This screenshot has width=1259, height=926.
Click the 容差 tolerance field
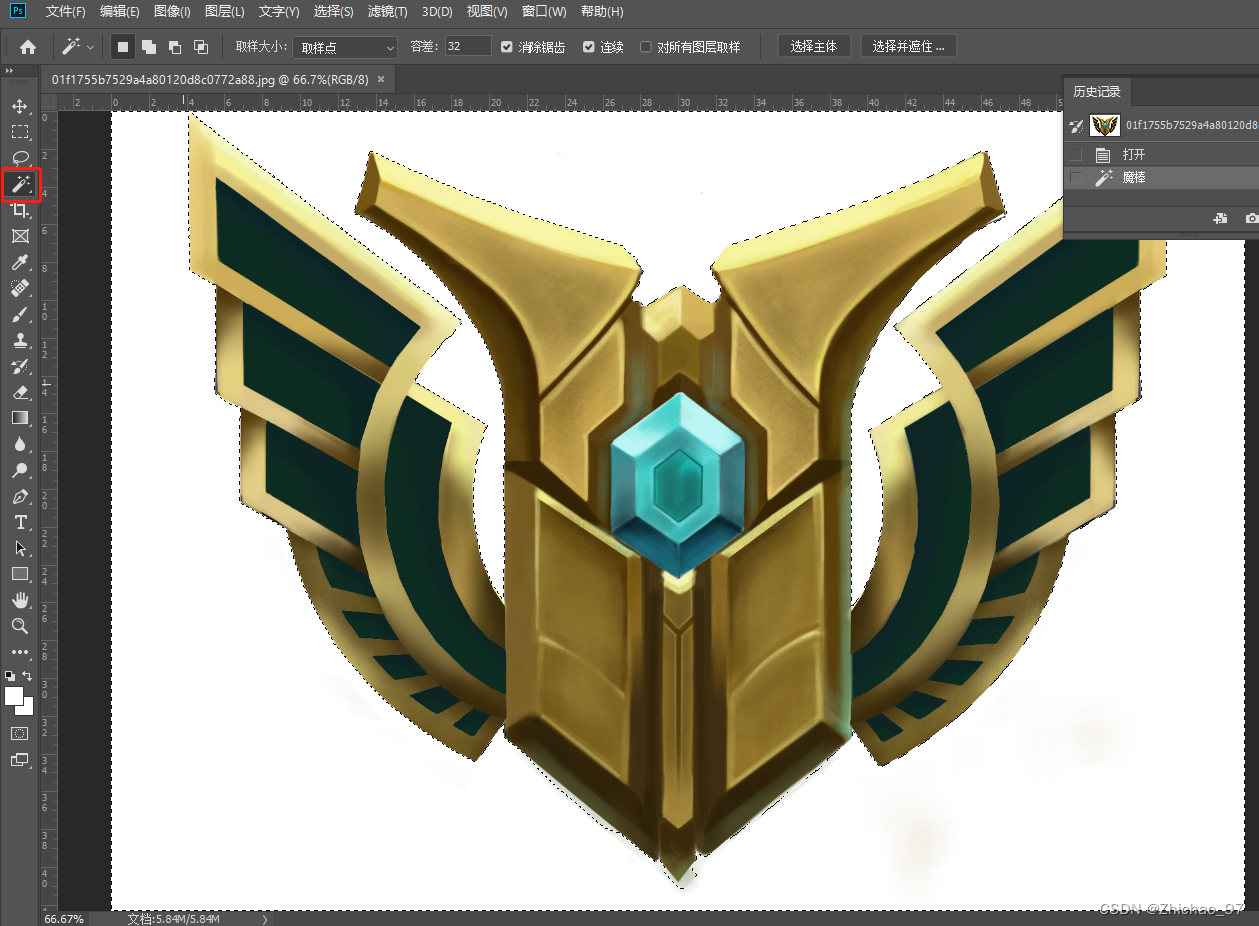(468, 47)
